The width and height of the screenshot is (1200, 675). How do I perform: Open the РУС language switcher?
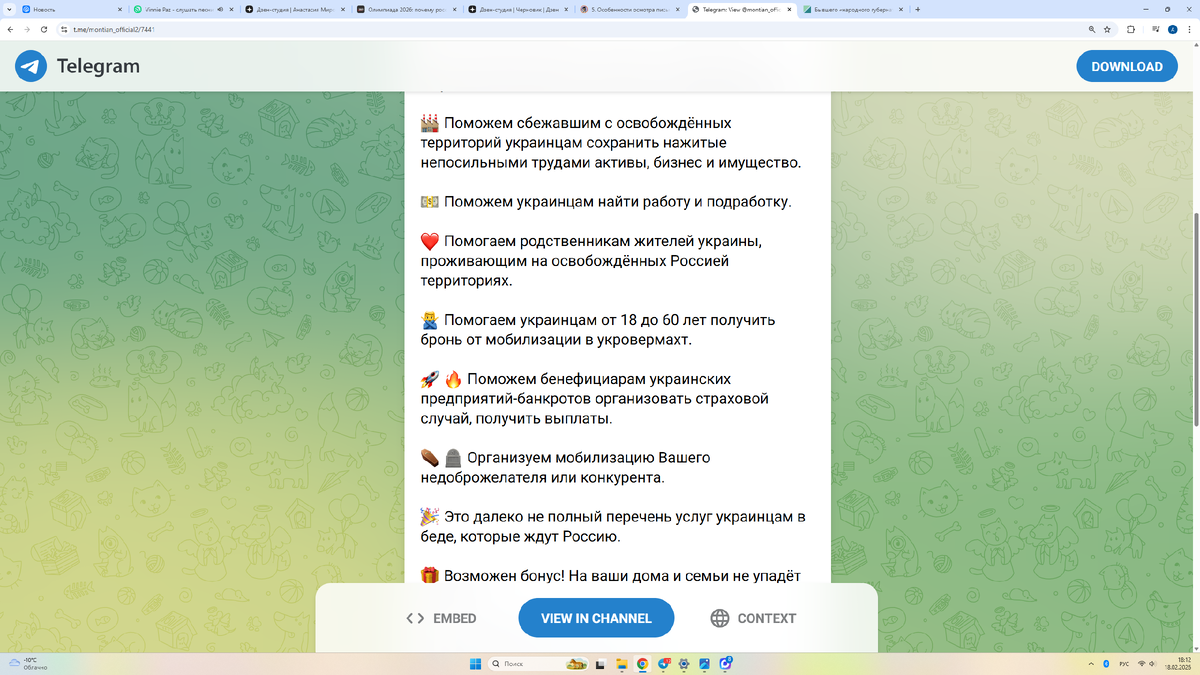[1125, 663]
